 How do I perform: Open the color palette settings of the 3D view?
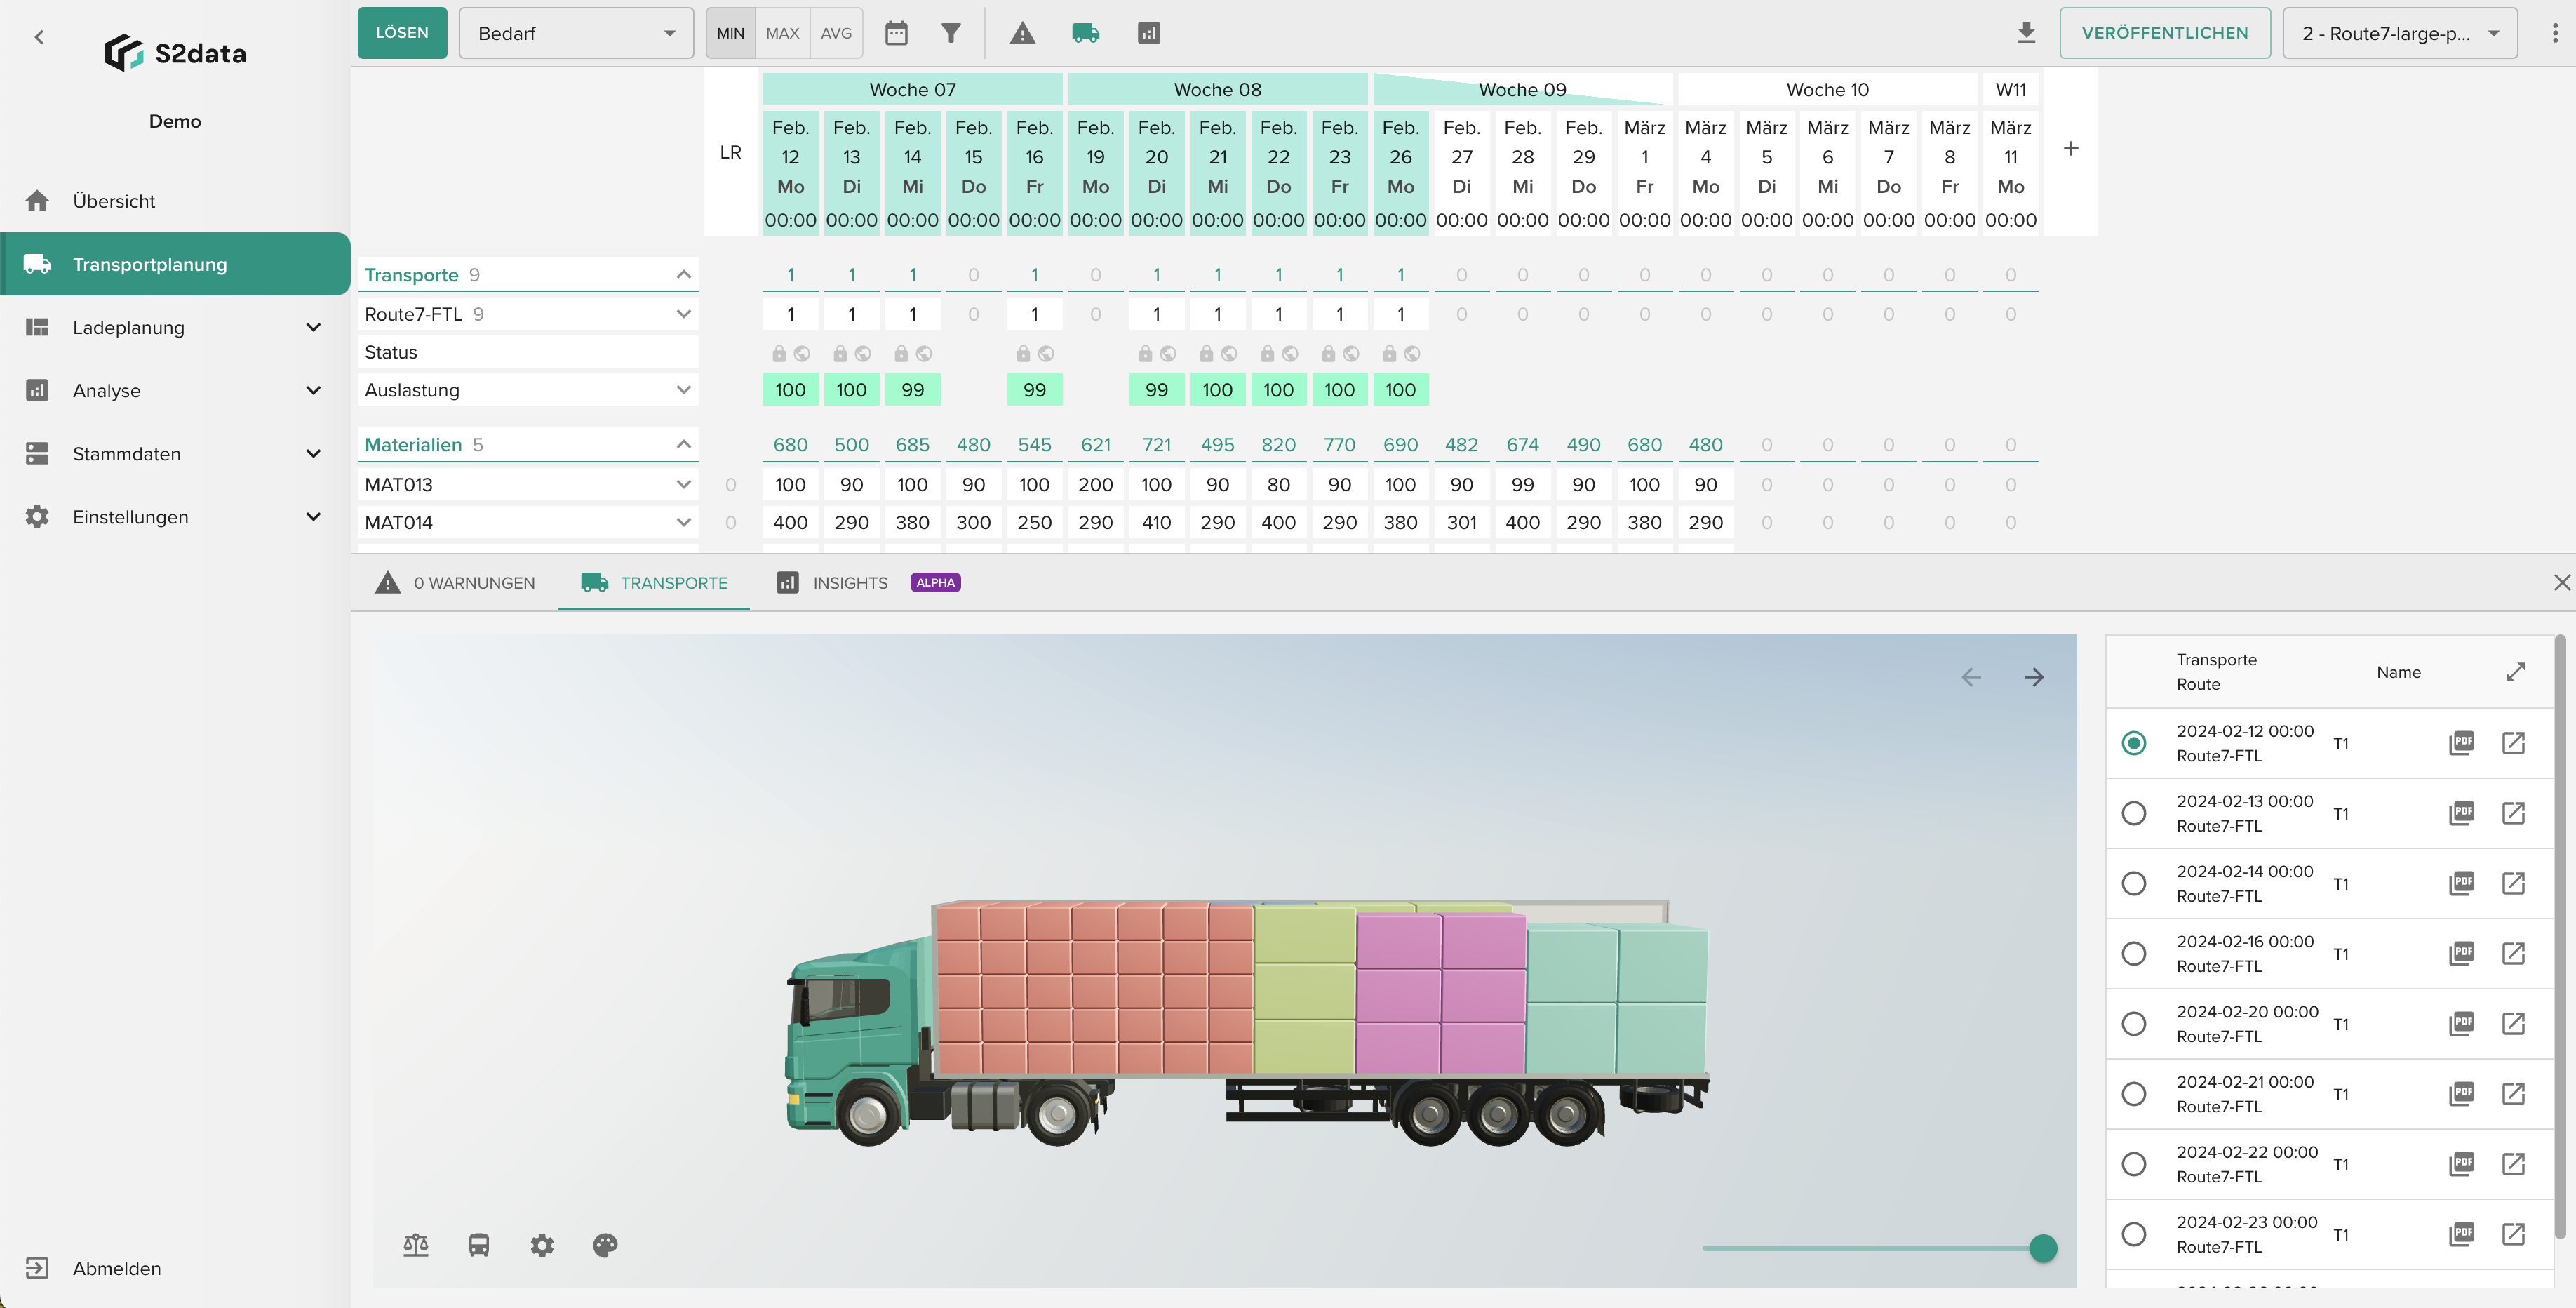pyautogui.click(x=606, y=1245)
